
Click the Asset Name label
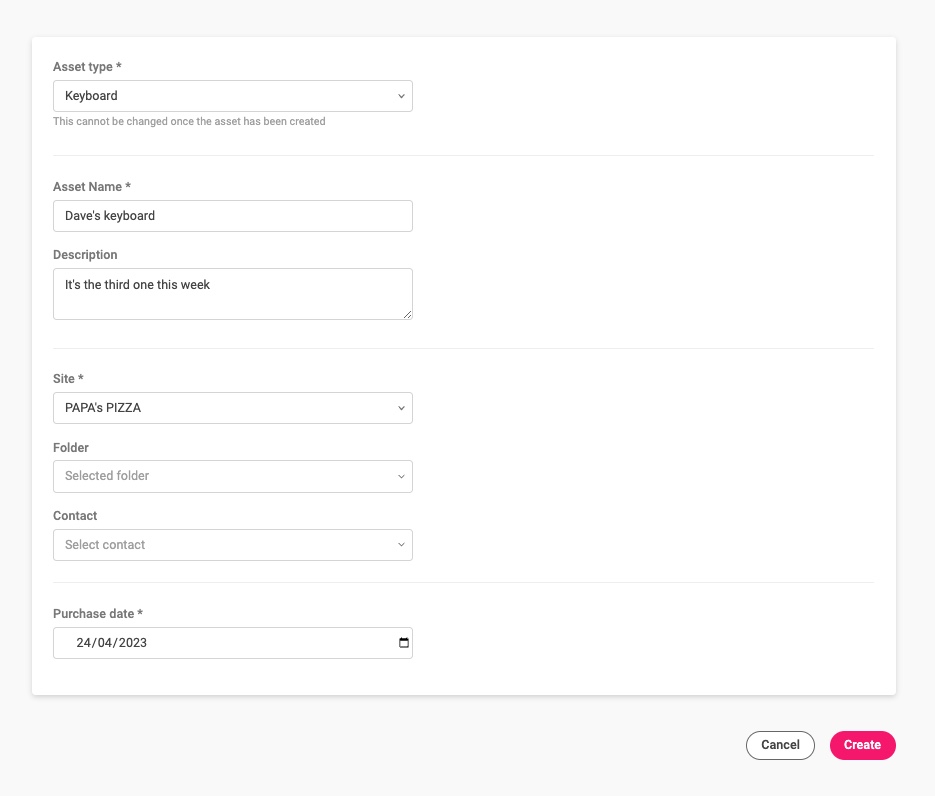tap(91, 187)
